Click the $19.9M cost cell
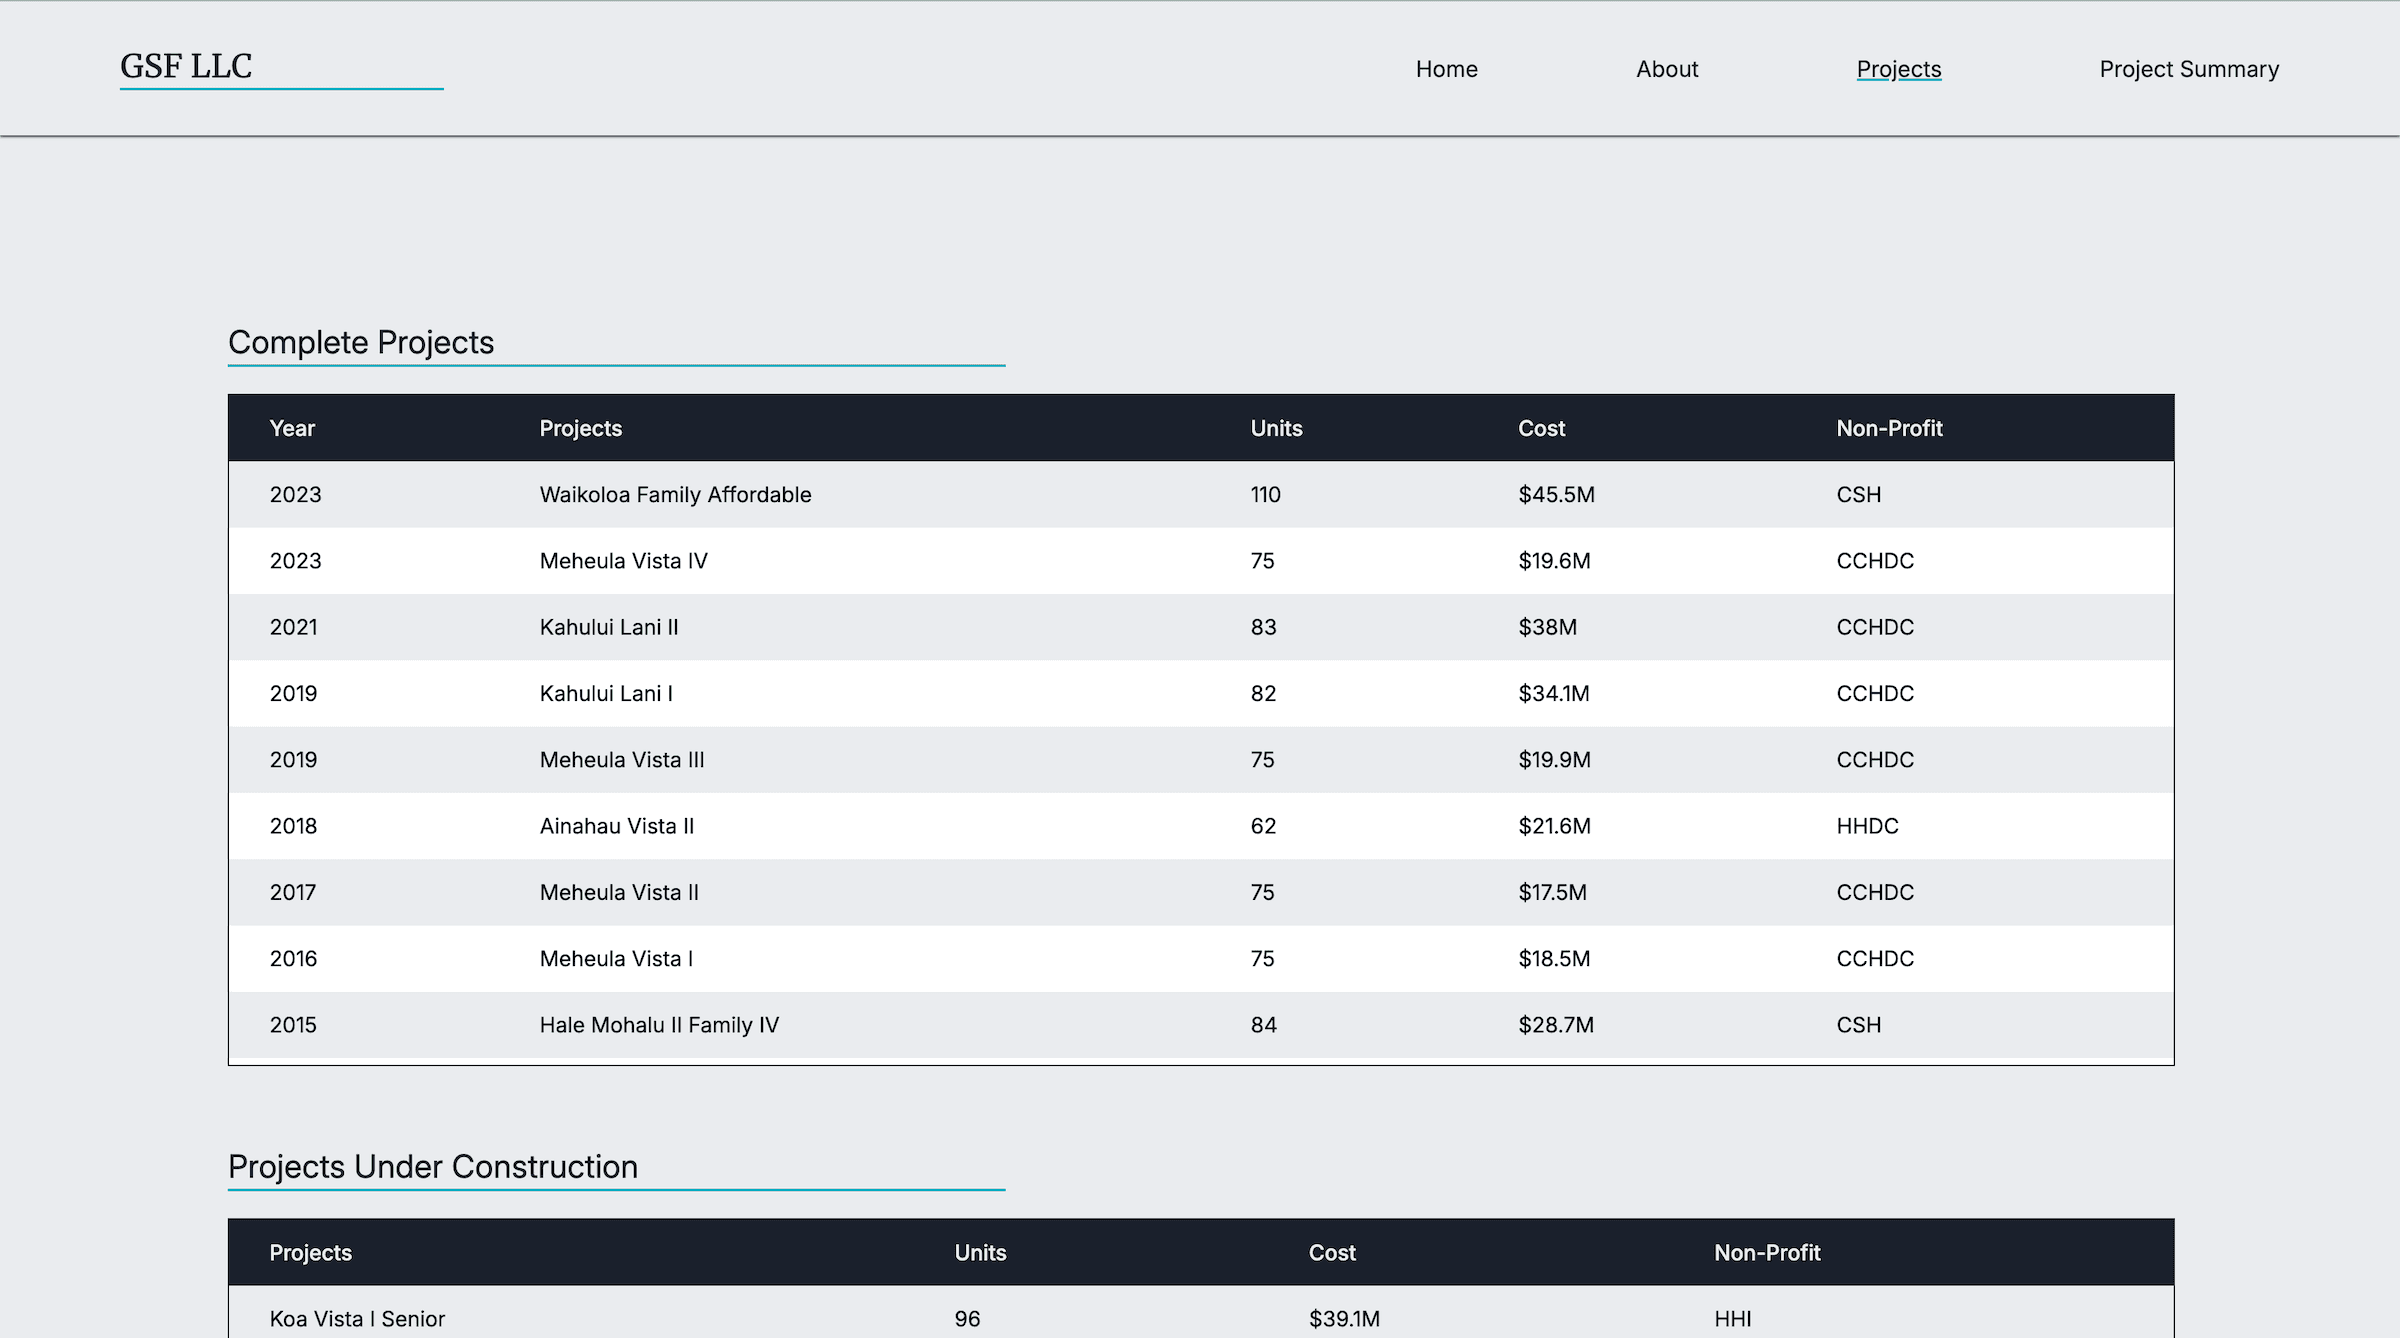Image resolution: width=2400 pixels, height=1338 pixels. pos(1554,760)
